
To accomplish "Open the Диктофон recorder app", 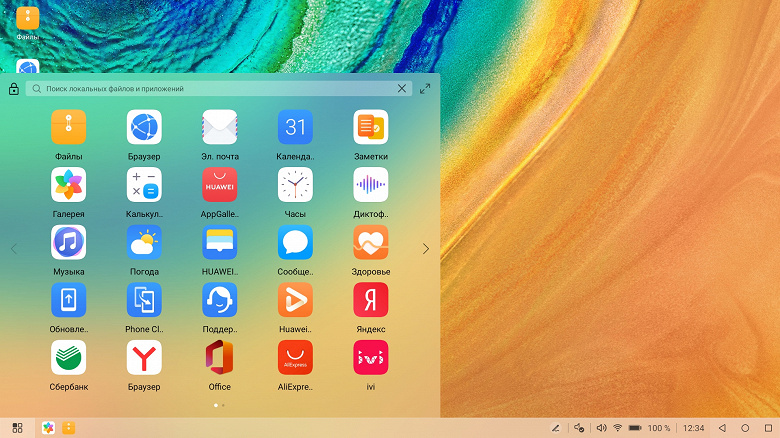I will click(371, 185).
